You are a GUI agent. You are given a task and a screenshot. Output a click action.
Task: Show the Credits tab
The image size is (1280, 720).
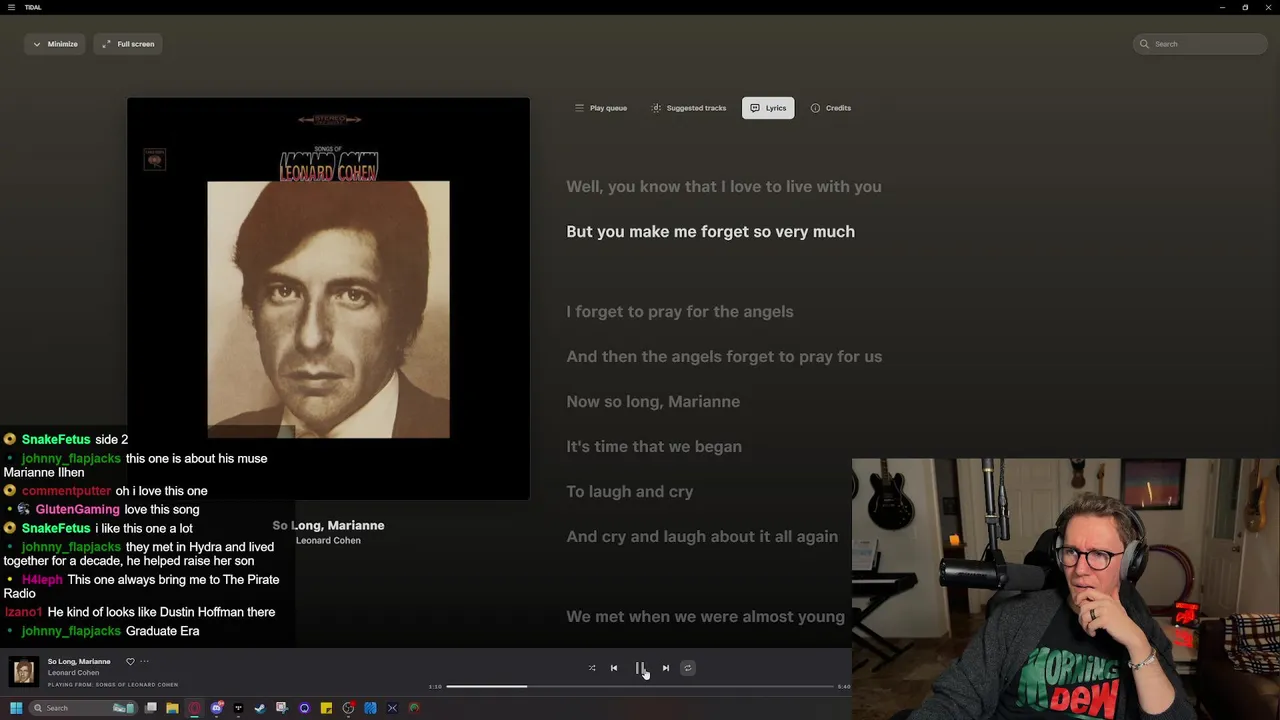[x=831, y=108]
